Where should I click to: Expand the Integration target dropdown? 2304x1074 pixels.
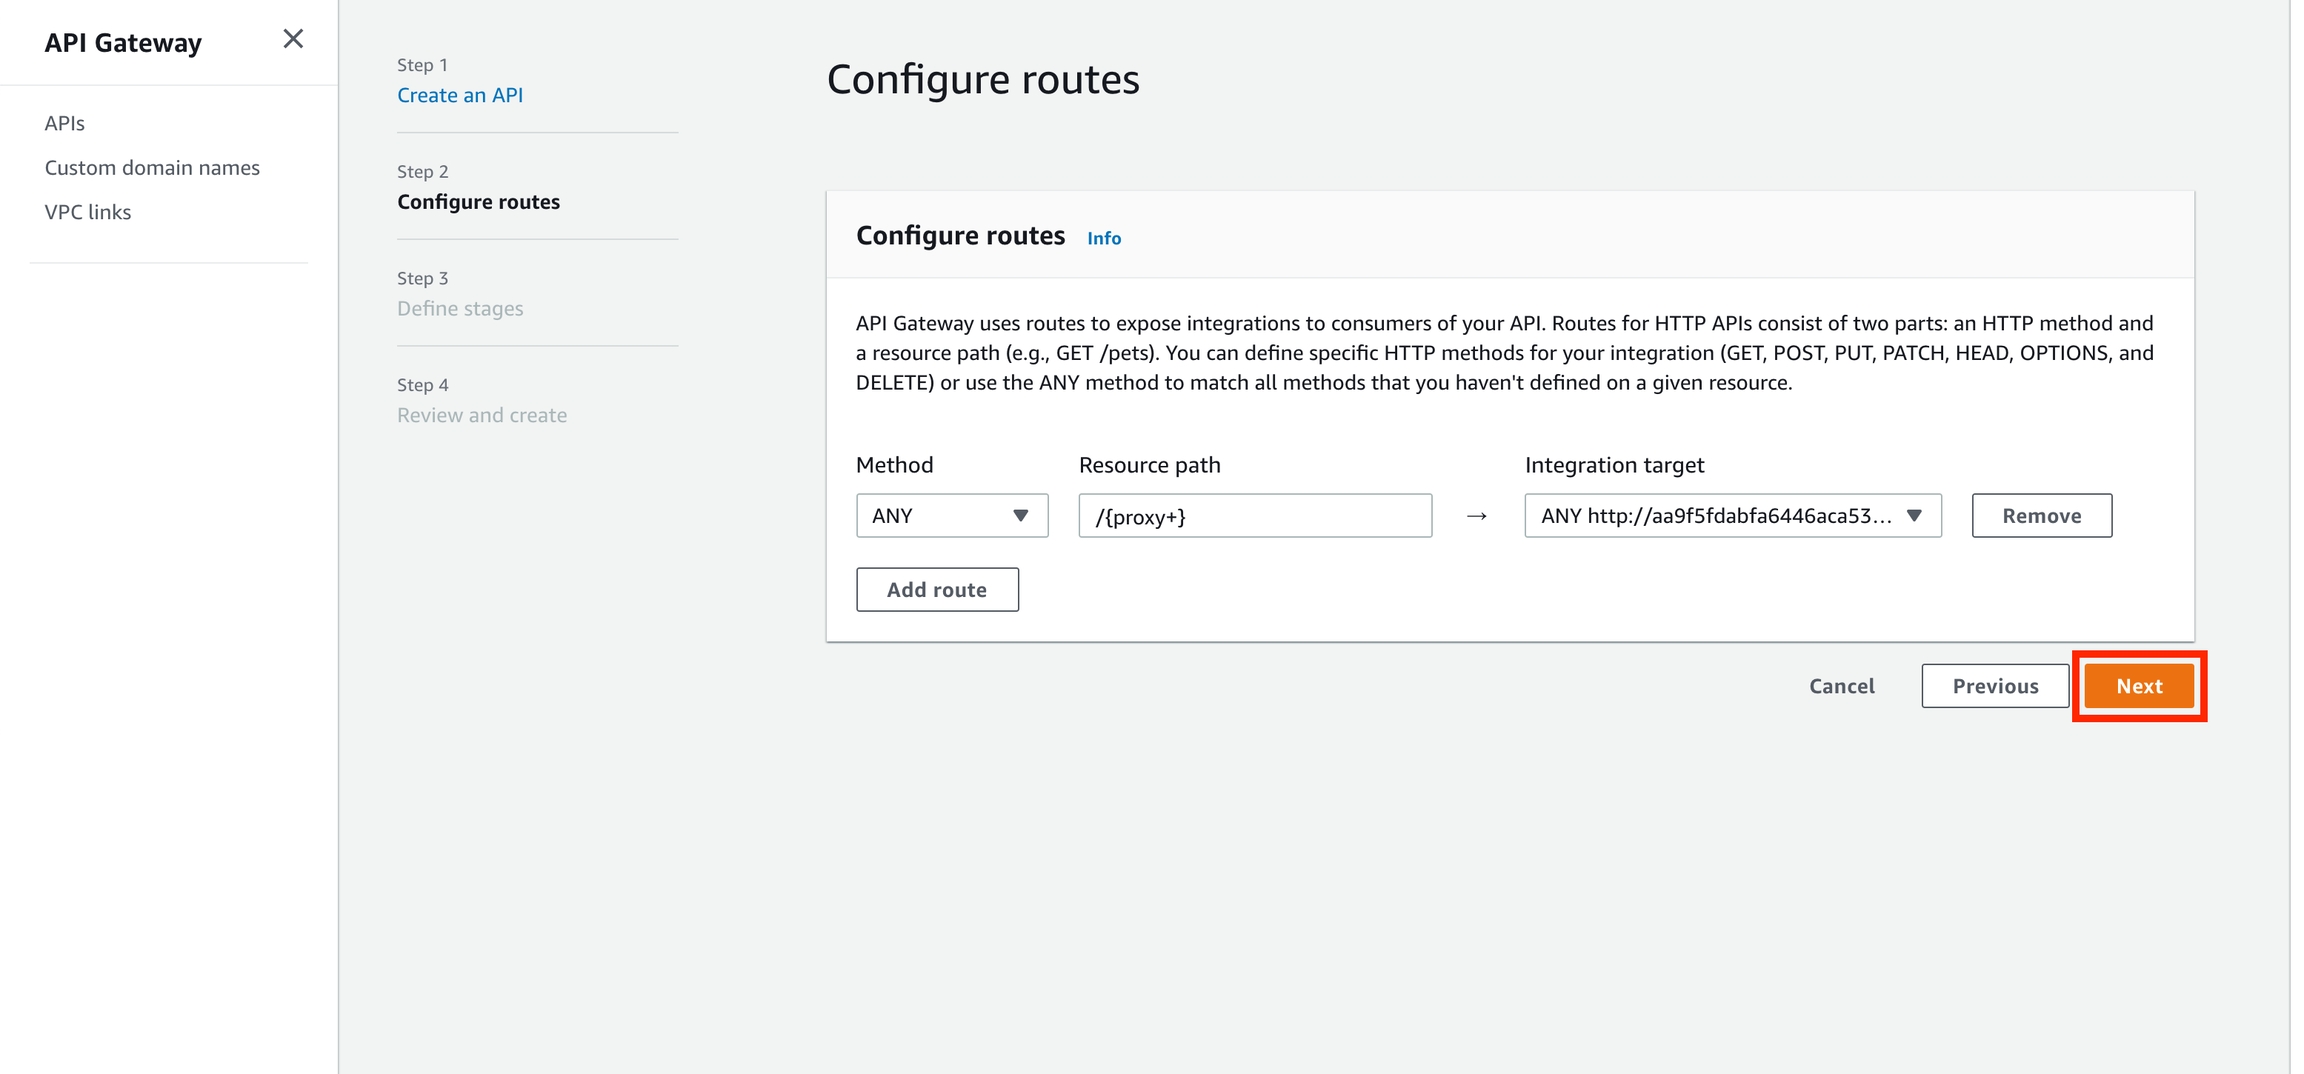[x=1732, y=516]
